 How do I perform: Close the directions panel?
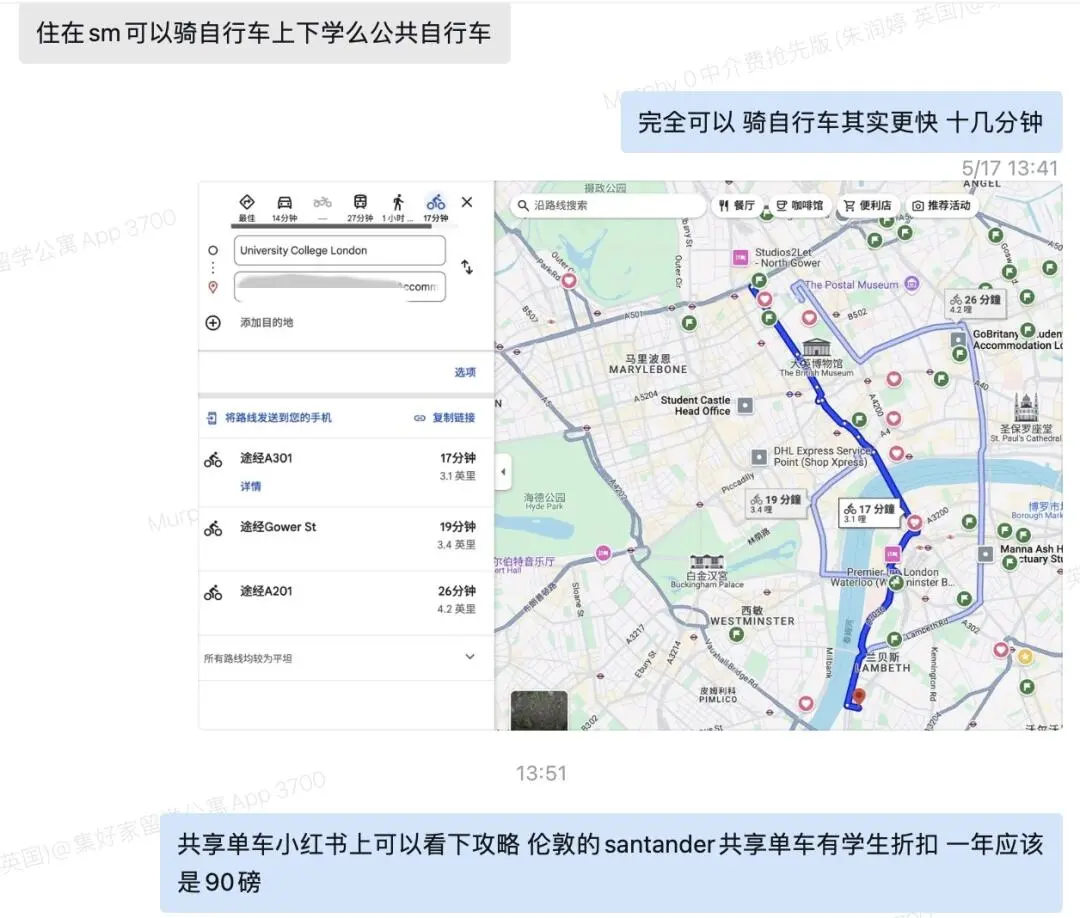[467, 202]
